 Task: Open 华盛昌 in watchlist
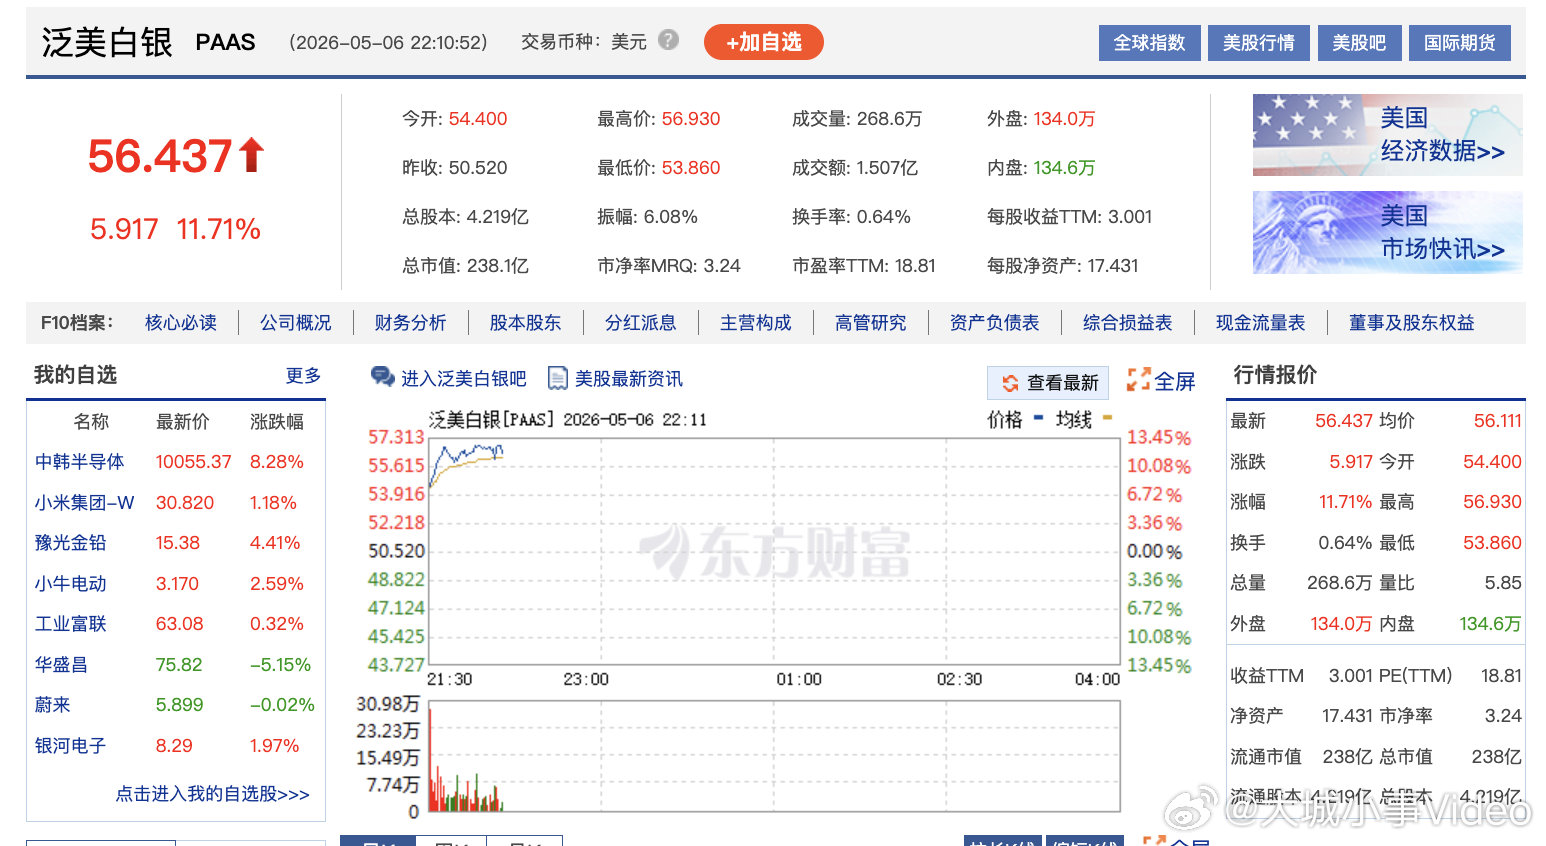(61, 665)
